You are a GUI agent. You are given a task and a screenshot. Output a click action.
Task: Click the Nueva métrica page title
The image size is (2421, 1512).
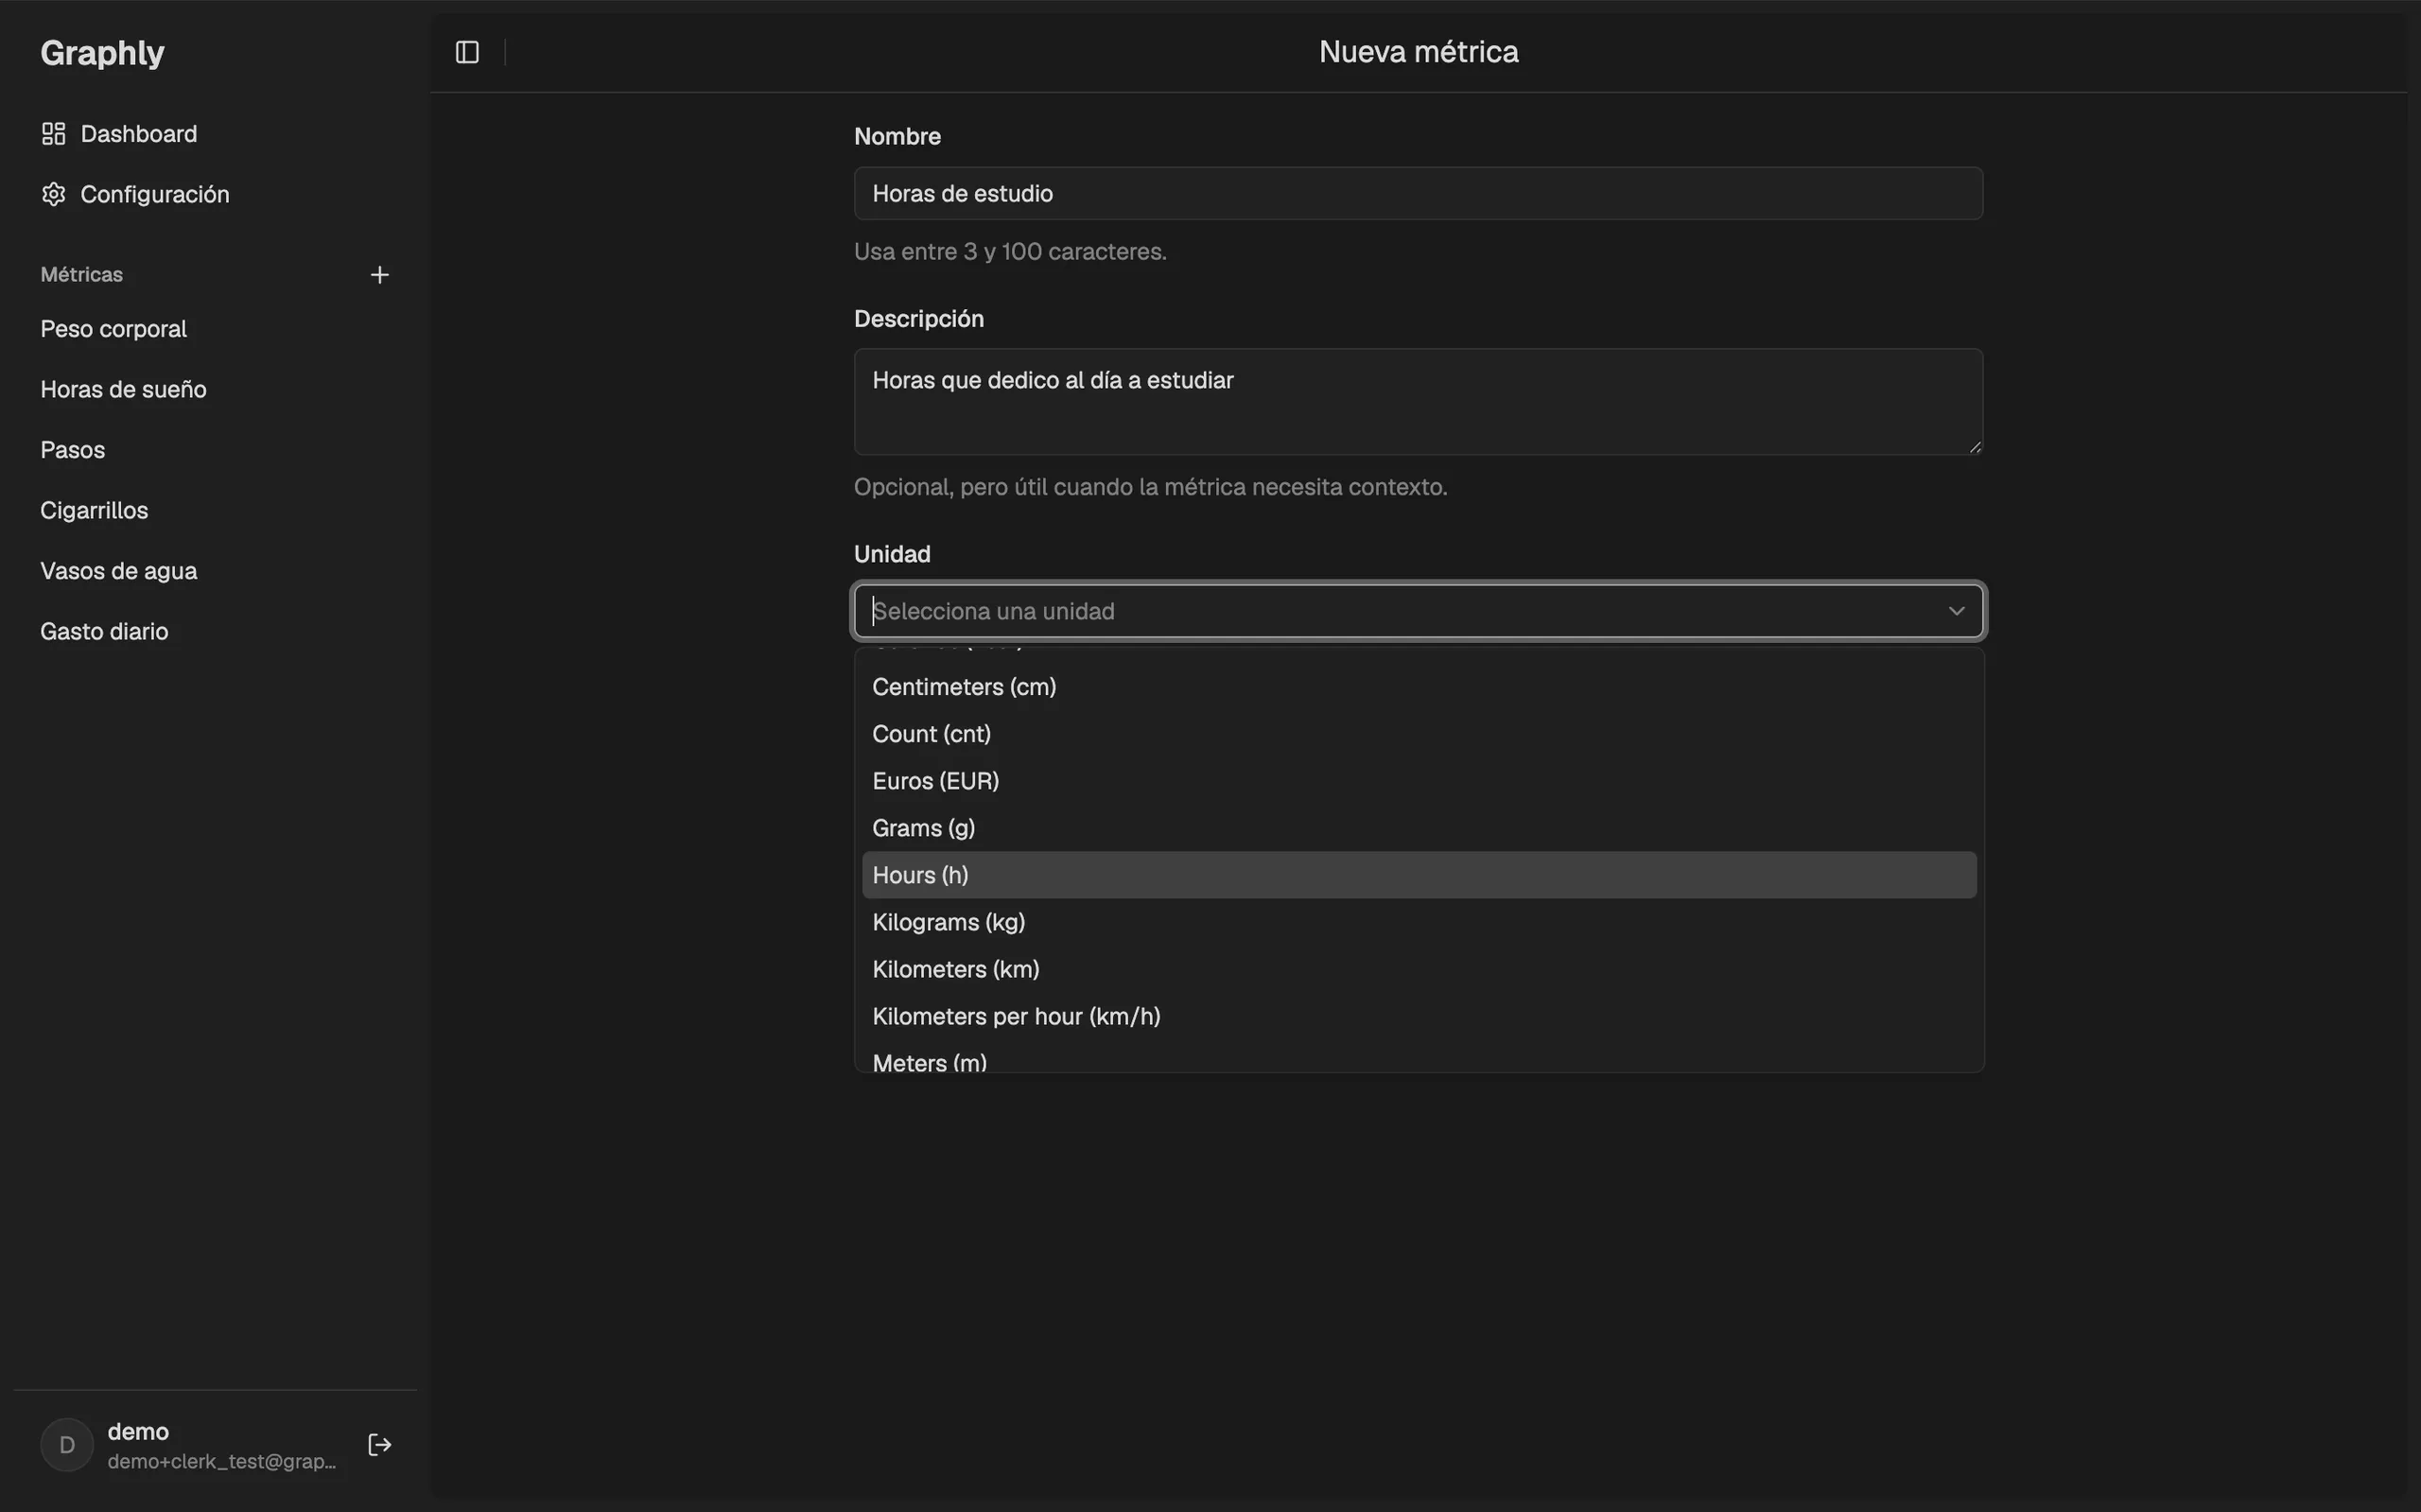click(1418, 52)
